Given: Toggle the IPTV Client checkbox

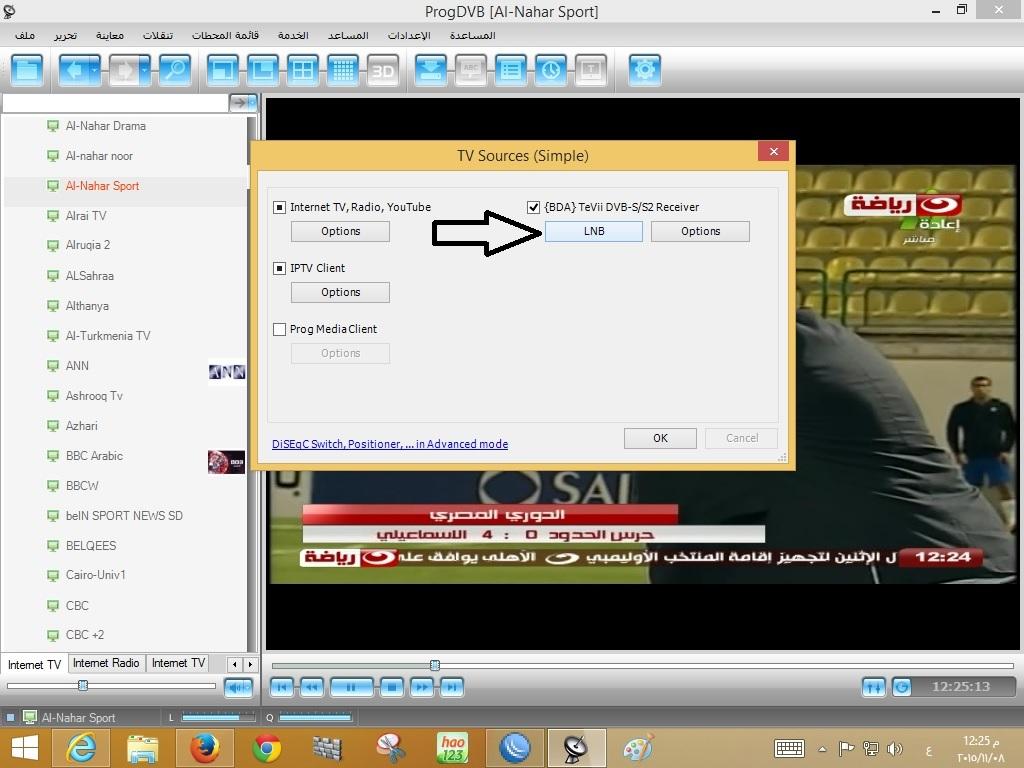Looking at the screenshot, I should [x=280, y=268].
